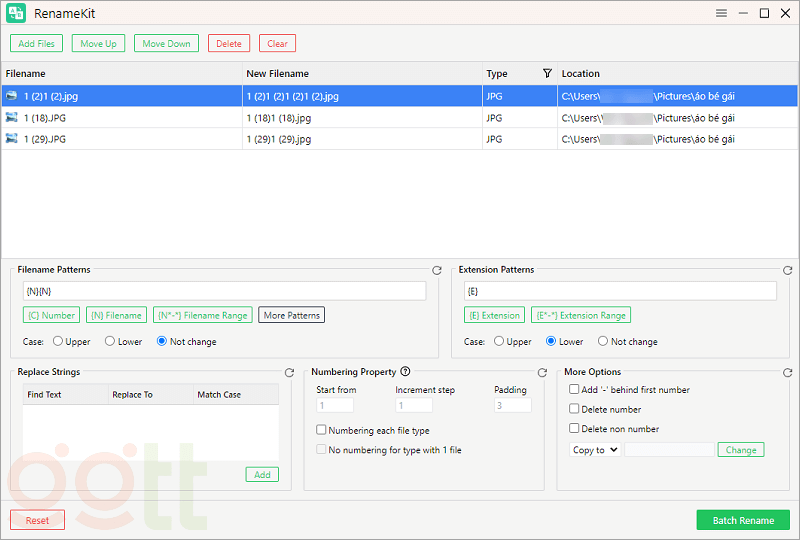Image resolution: width=800 pixels, height=540 pixels.
Task: Enable the Delete number checkbox
Action: pos(574,409)
